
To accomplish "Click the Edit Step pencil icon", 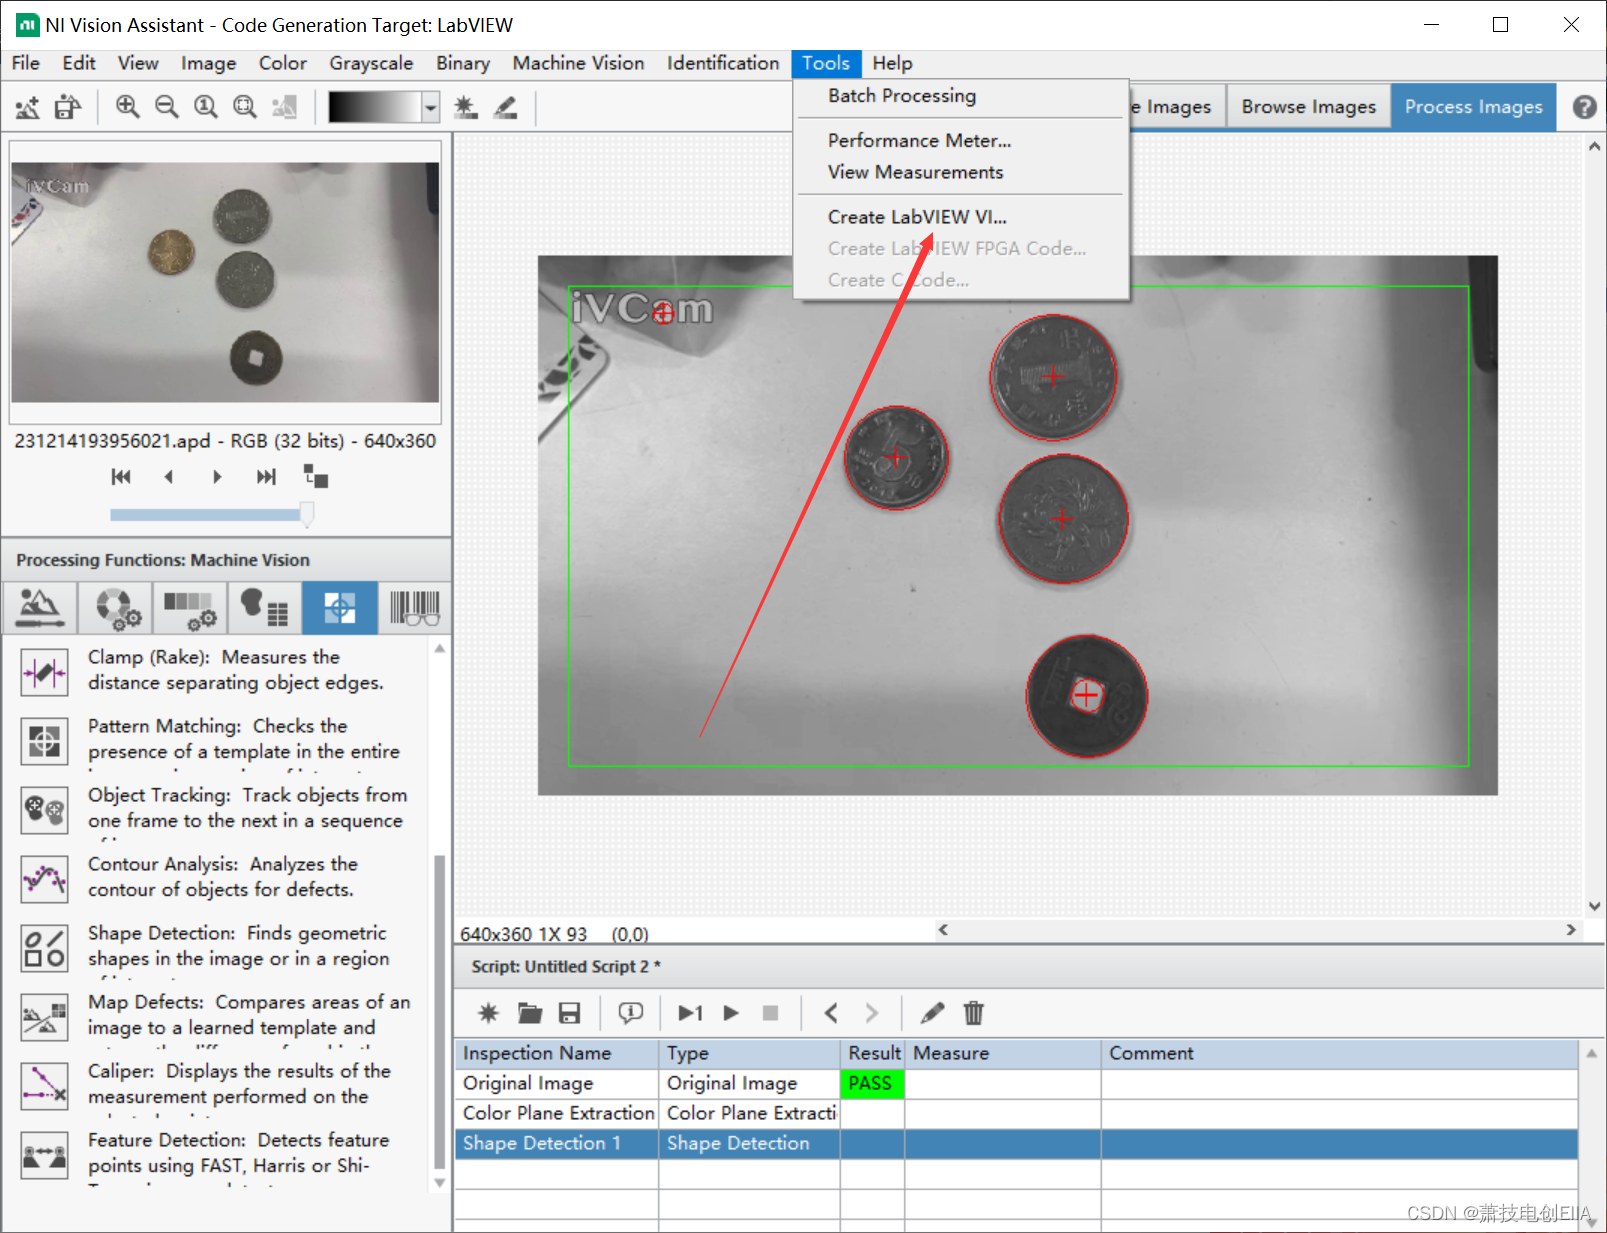I will coord(932,1013).
